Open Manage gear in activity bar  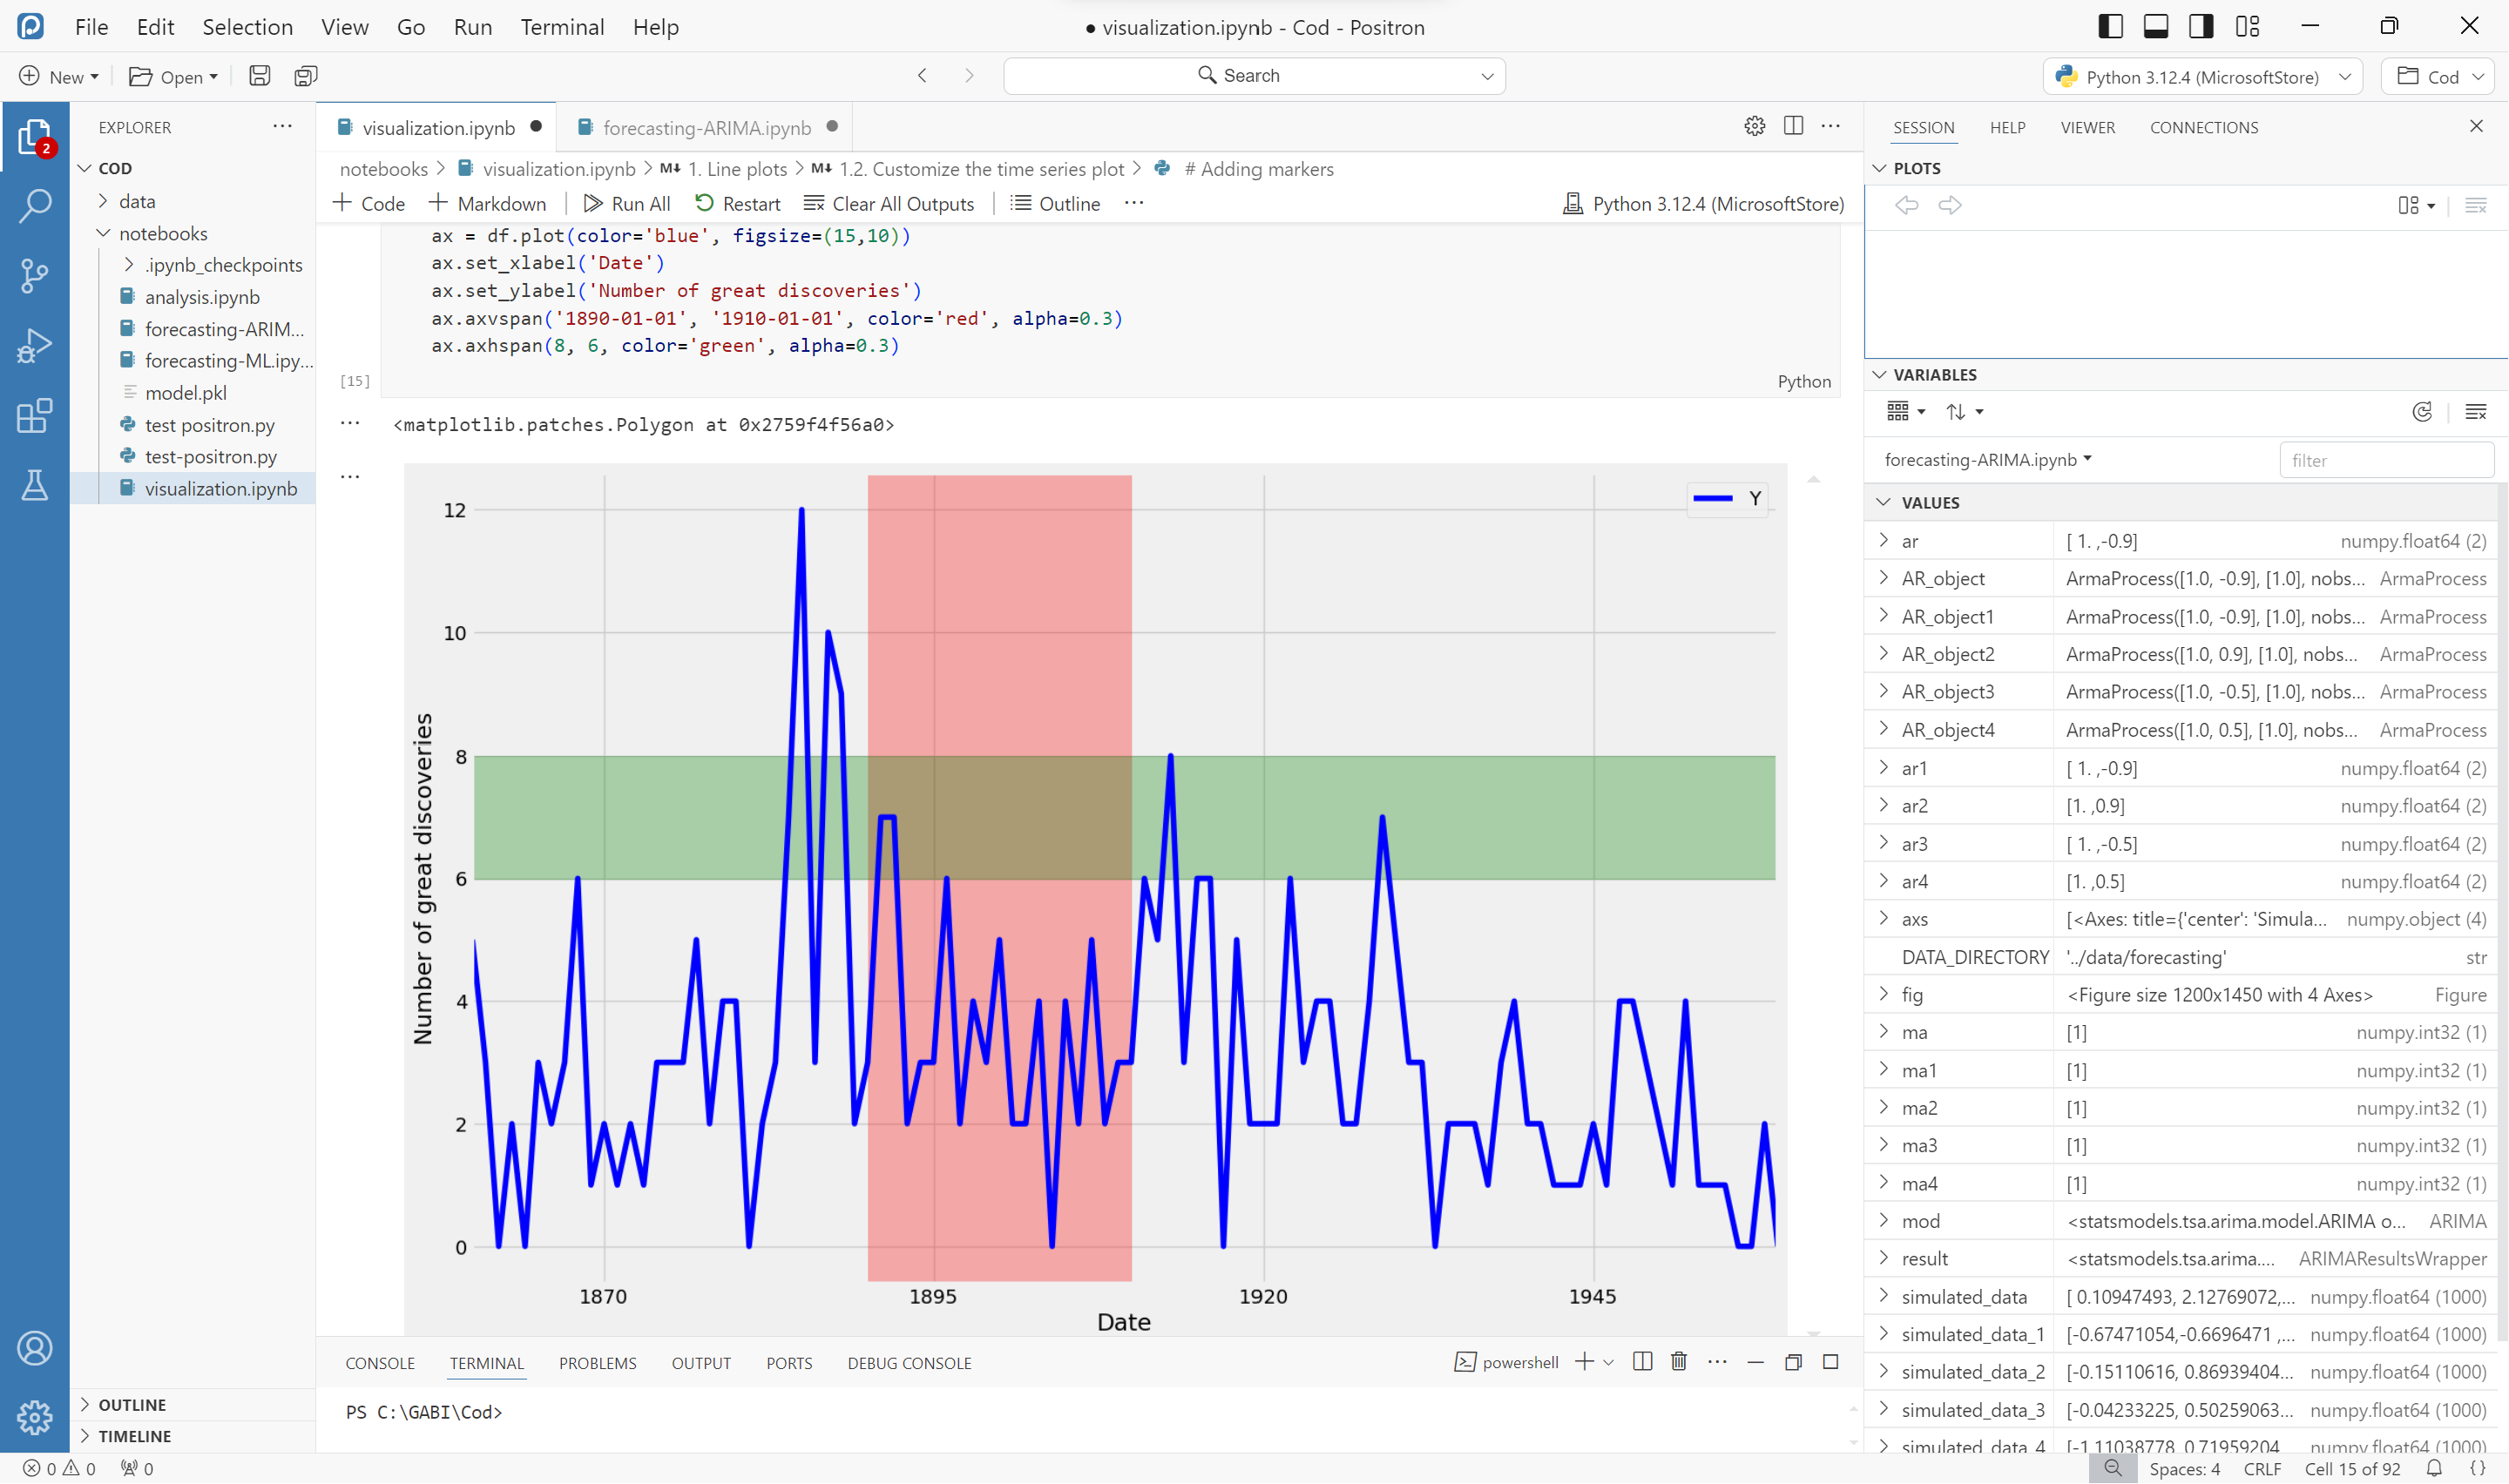pyautogui.click(x=35, y=1417)
